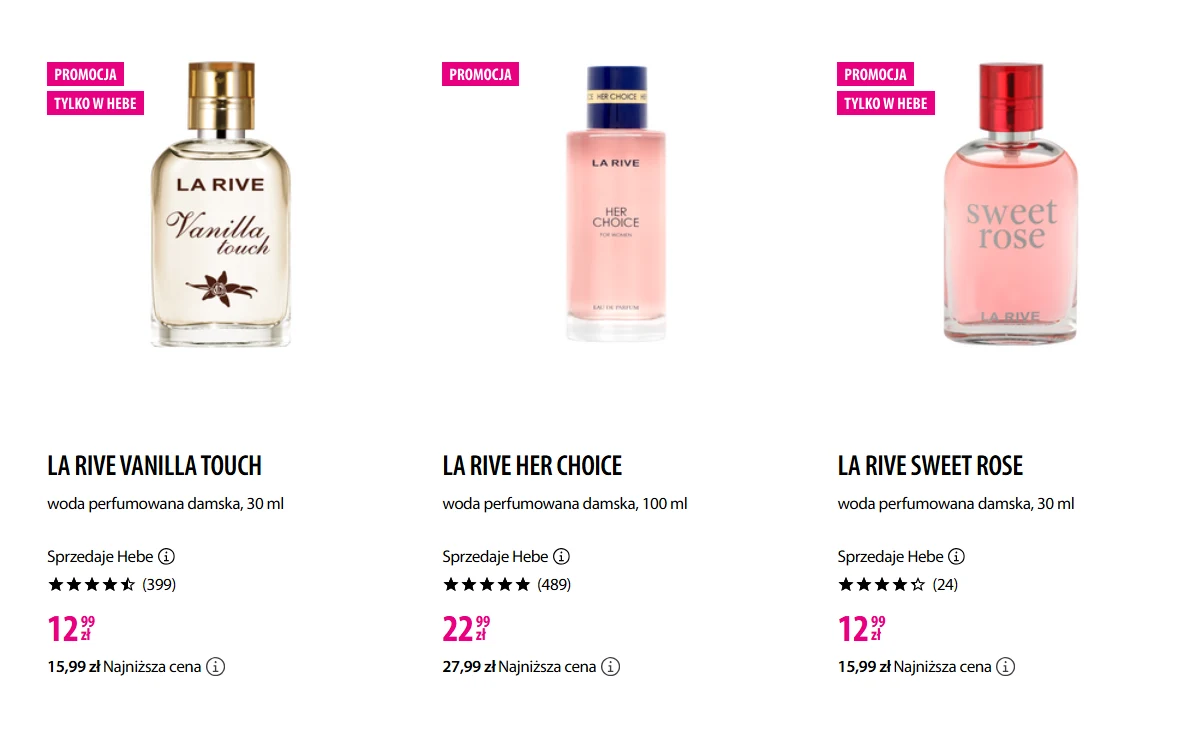Click Sweet Rose star rating
Screen dimensions: 1184x741
pyautogui.click(x=881, y=585)
